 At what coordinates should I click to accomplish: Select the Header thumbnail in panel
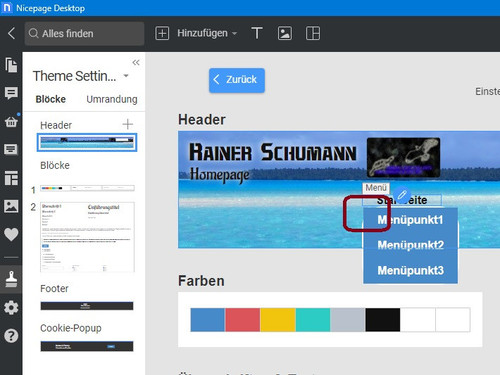pyautogui.click(x=87, y=143)
